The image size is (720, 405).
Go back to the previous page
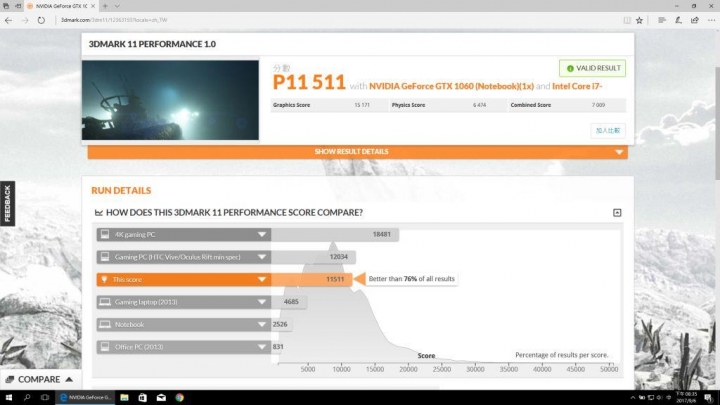8,20
